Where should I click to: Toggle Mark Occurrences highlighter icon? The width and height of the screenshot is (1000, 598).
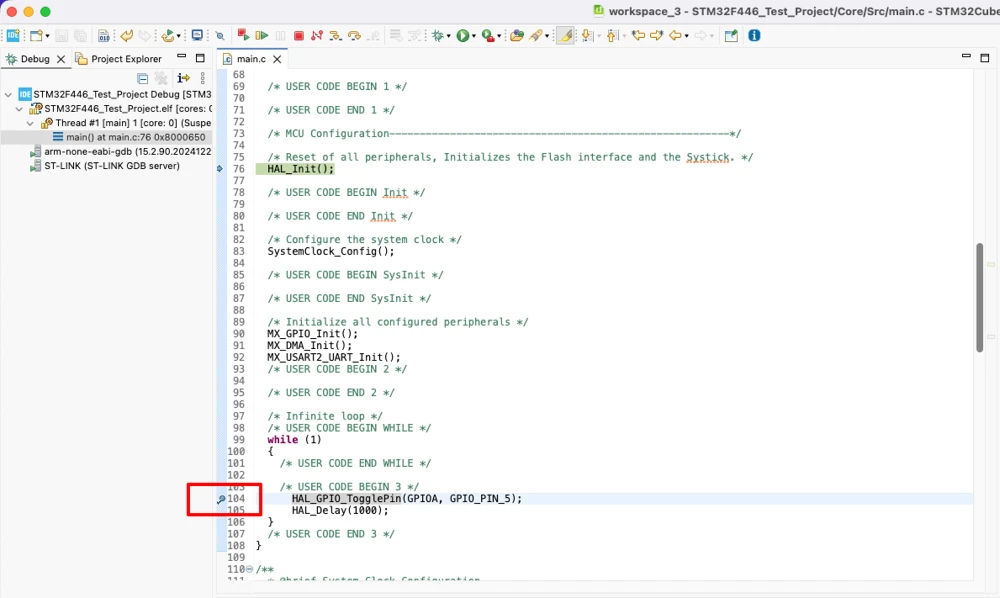(x=565, y=36)
